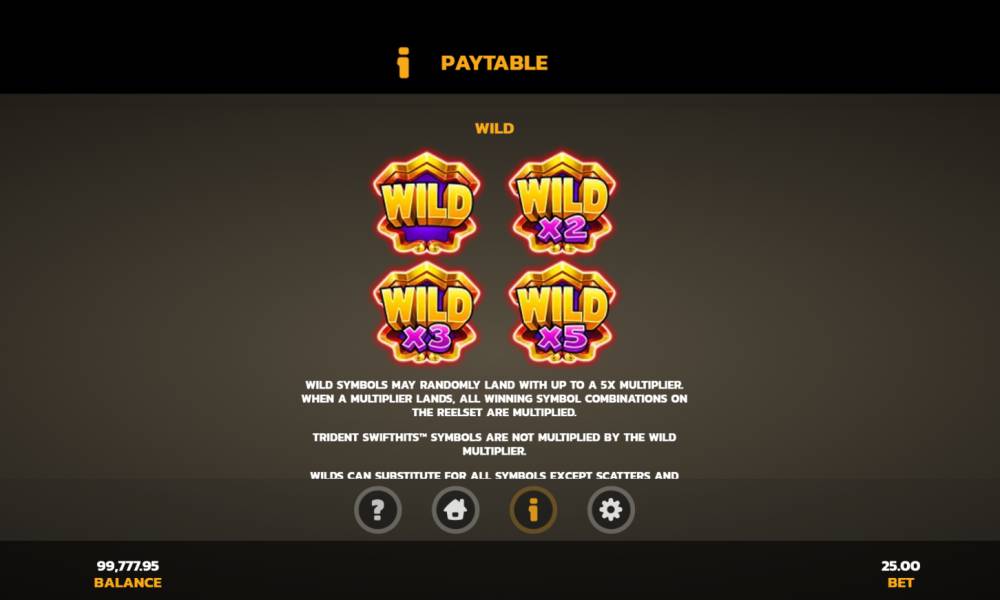Click the lone 'Multiplier.' line under Trident text
Viewport: 1000px width, 600px height.
tap(494, 451)
